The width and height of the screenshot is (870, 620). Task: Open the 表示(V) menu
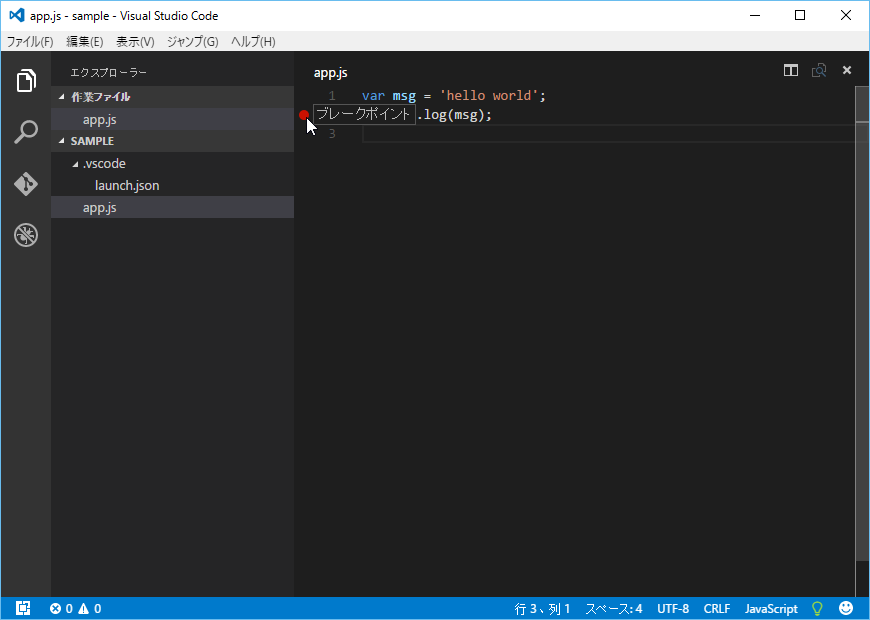pos(135,41)
